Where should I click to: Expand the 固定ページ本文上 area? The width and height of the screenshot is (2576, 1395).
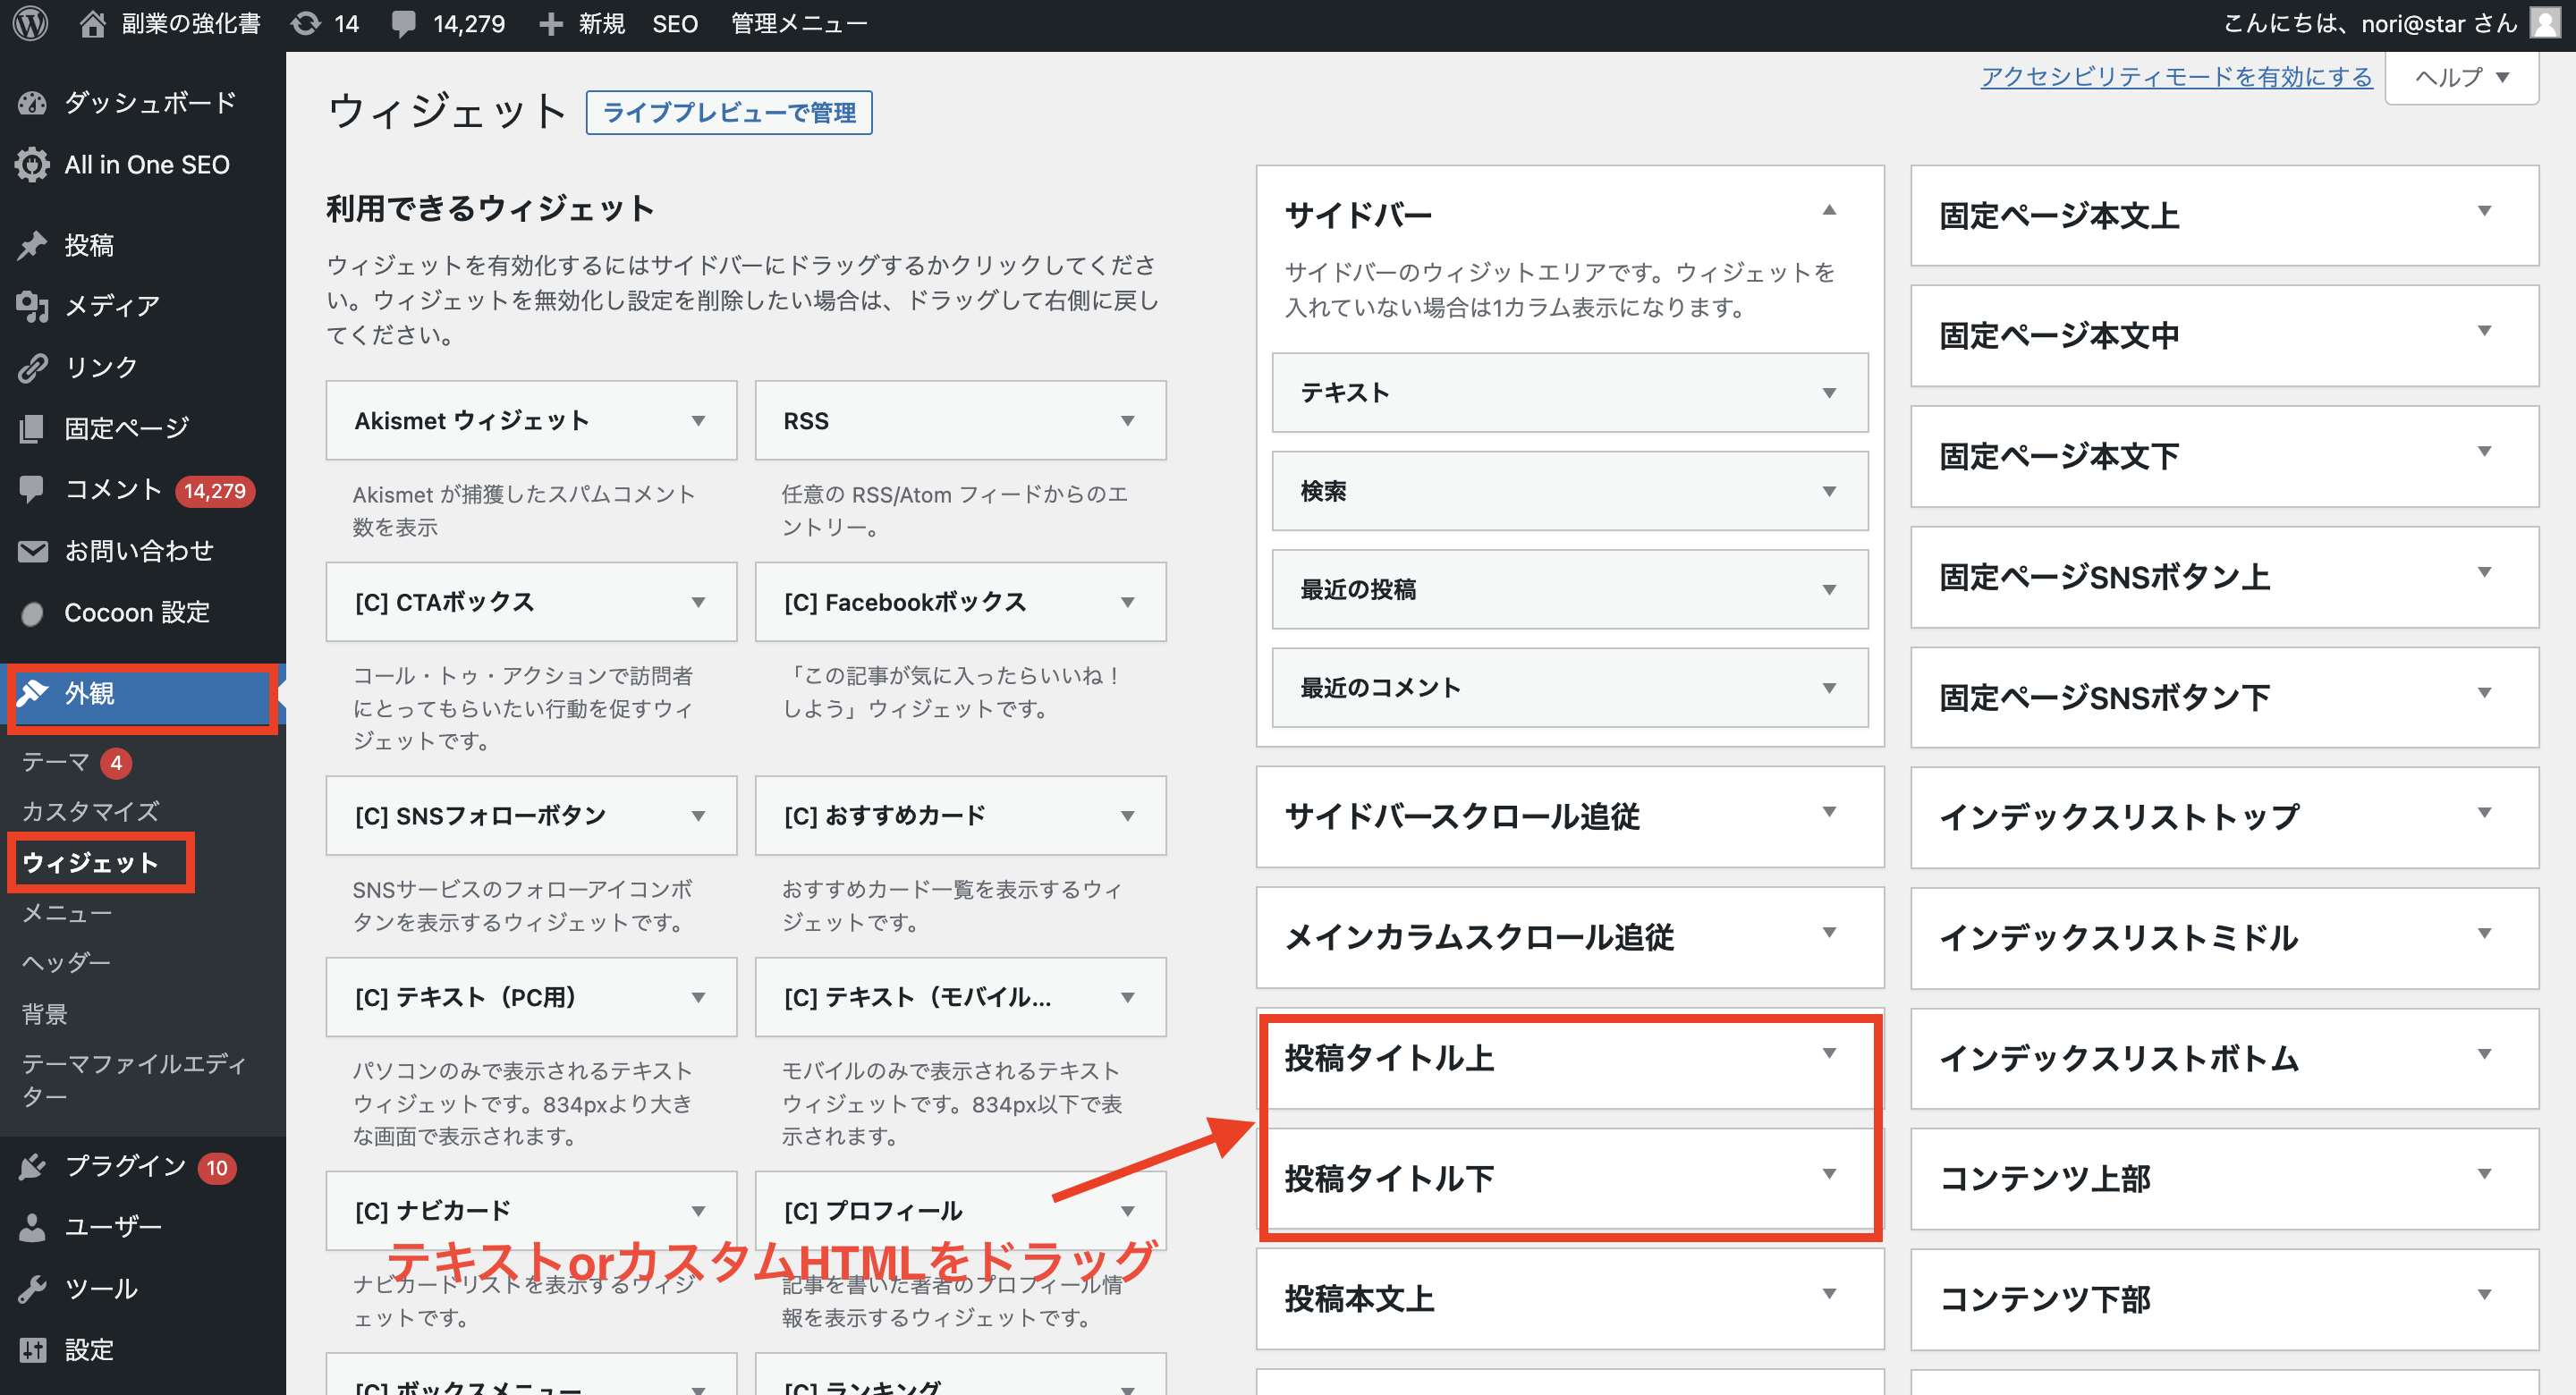point(2483,211)
